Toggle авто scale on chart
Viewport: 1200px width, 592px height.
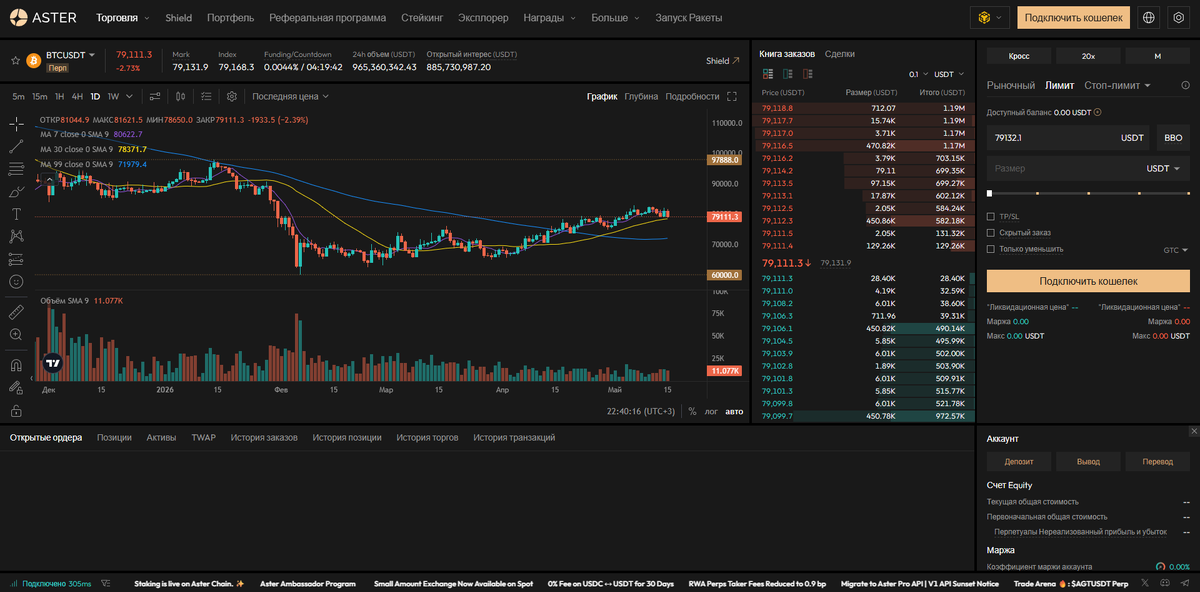[x=734, y=411]
